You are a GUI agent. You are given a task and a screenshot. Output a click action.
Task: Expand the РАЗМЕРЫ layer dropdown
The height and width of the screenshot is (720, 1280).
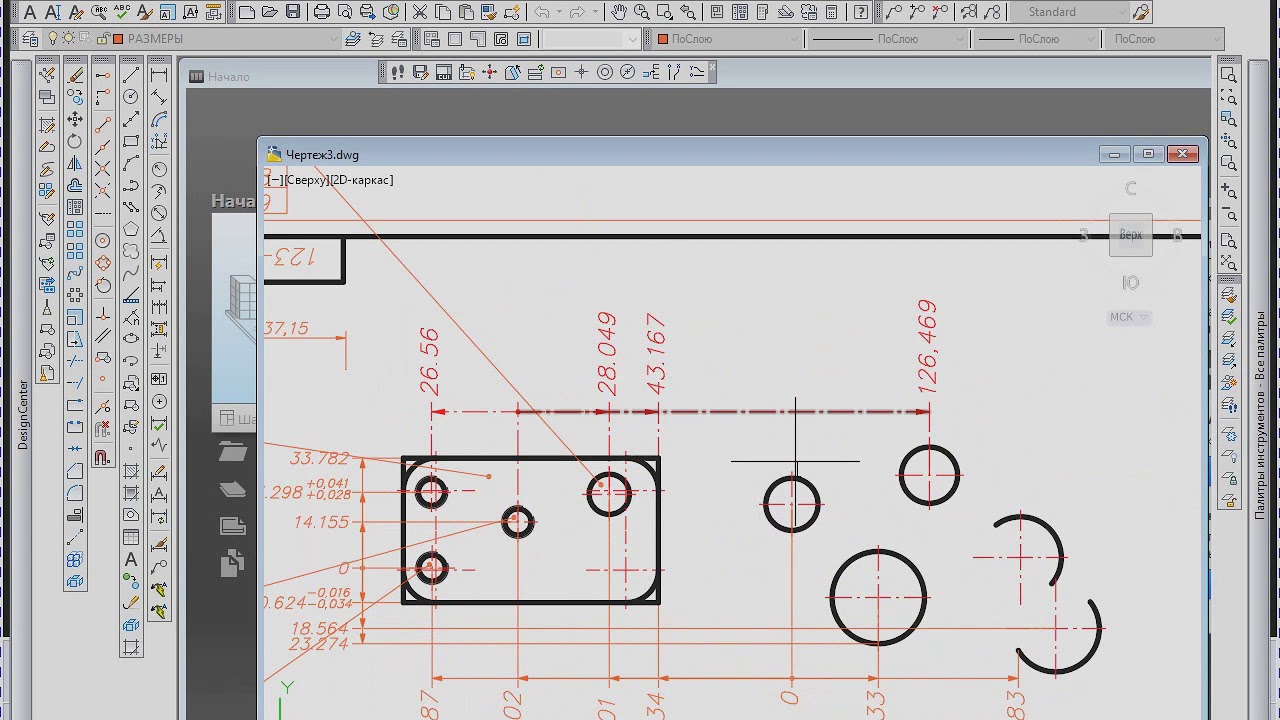(335, 39)
